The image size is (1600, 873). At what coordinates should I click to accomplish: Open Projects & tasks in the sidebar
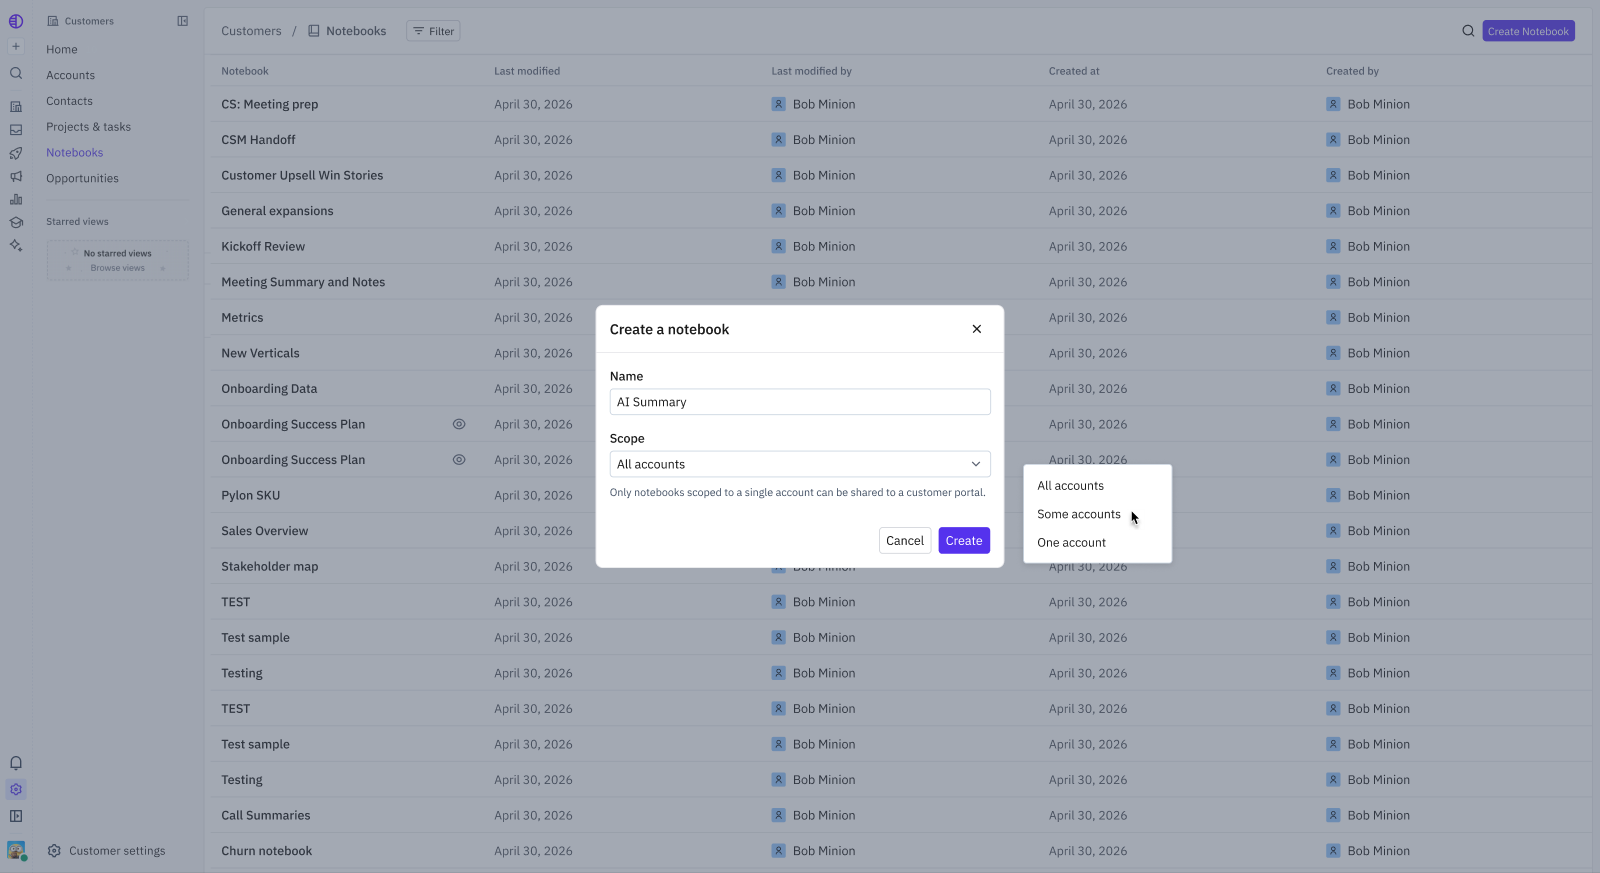(88, 127)
